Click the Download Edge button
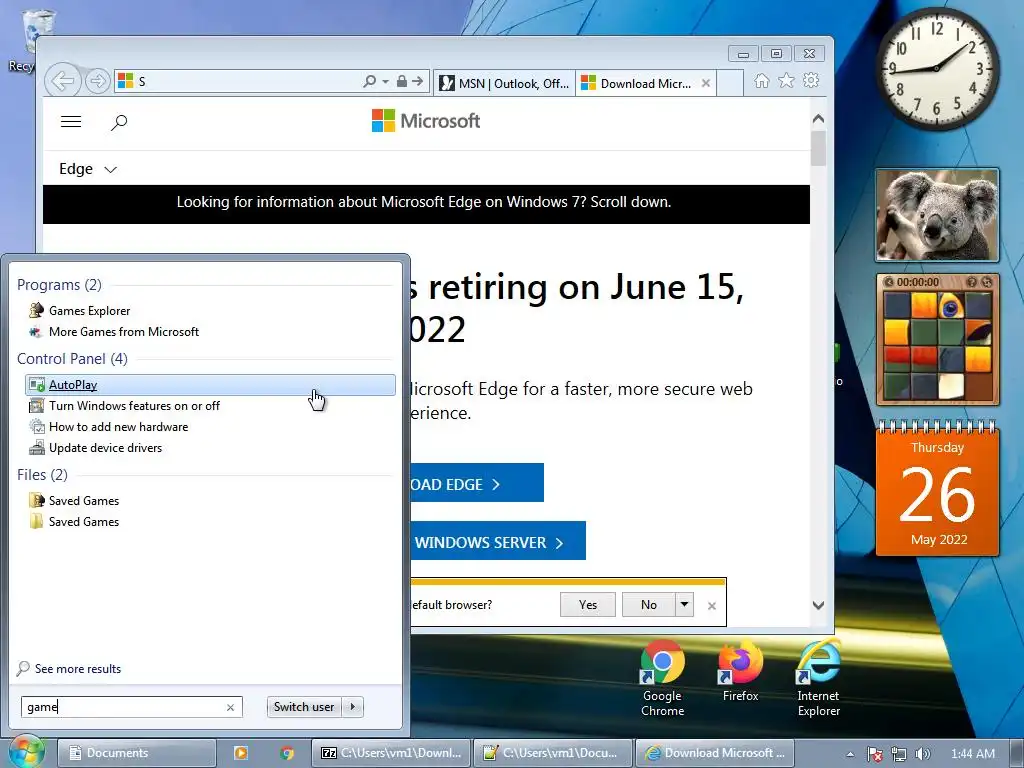 click(x=477, y=483)
